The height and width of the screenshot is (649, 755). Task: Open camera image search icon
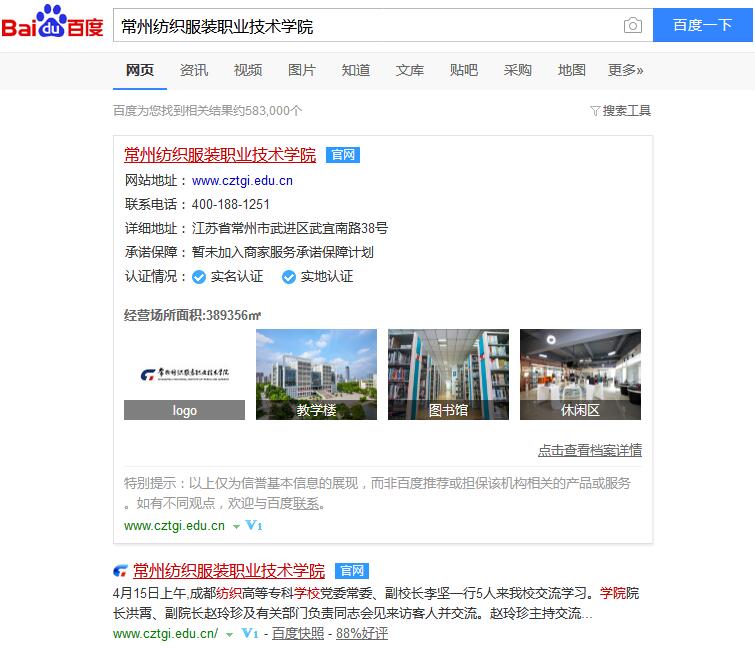click(x=633, y=25)
